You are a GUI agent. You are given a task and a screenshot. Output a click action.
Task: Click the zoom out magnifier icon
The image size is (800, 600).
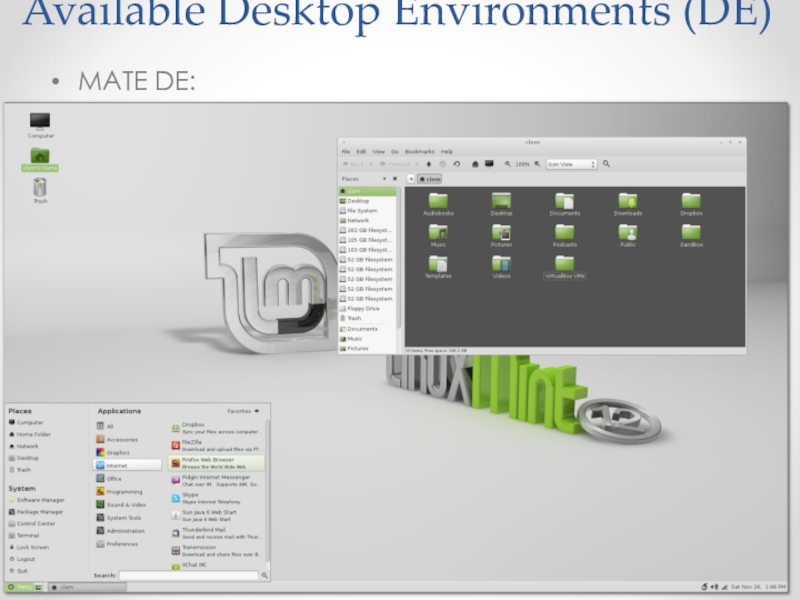pos(508,164)
